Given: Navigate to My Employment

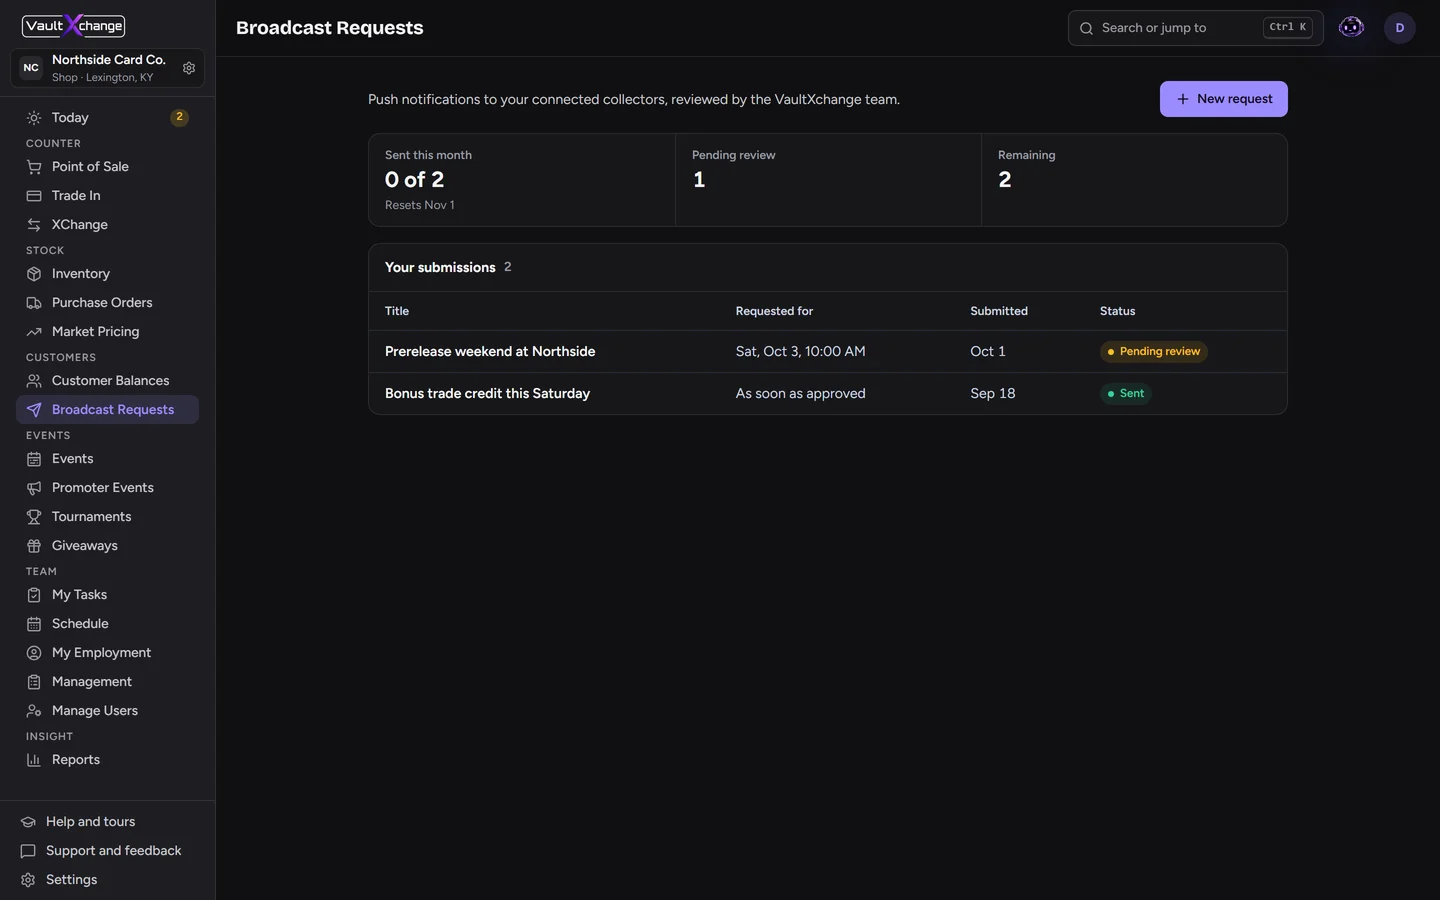Looking at the screenshot, I should (x=107, y=653).
